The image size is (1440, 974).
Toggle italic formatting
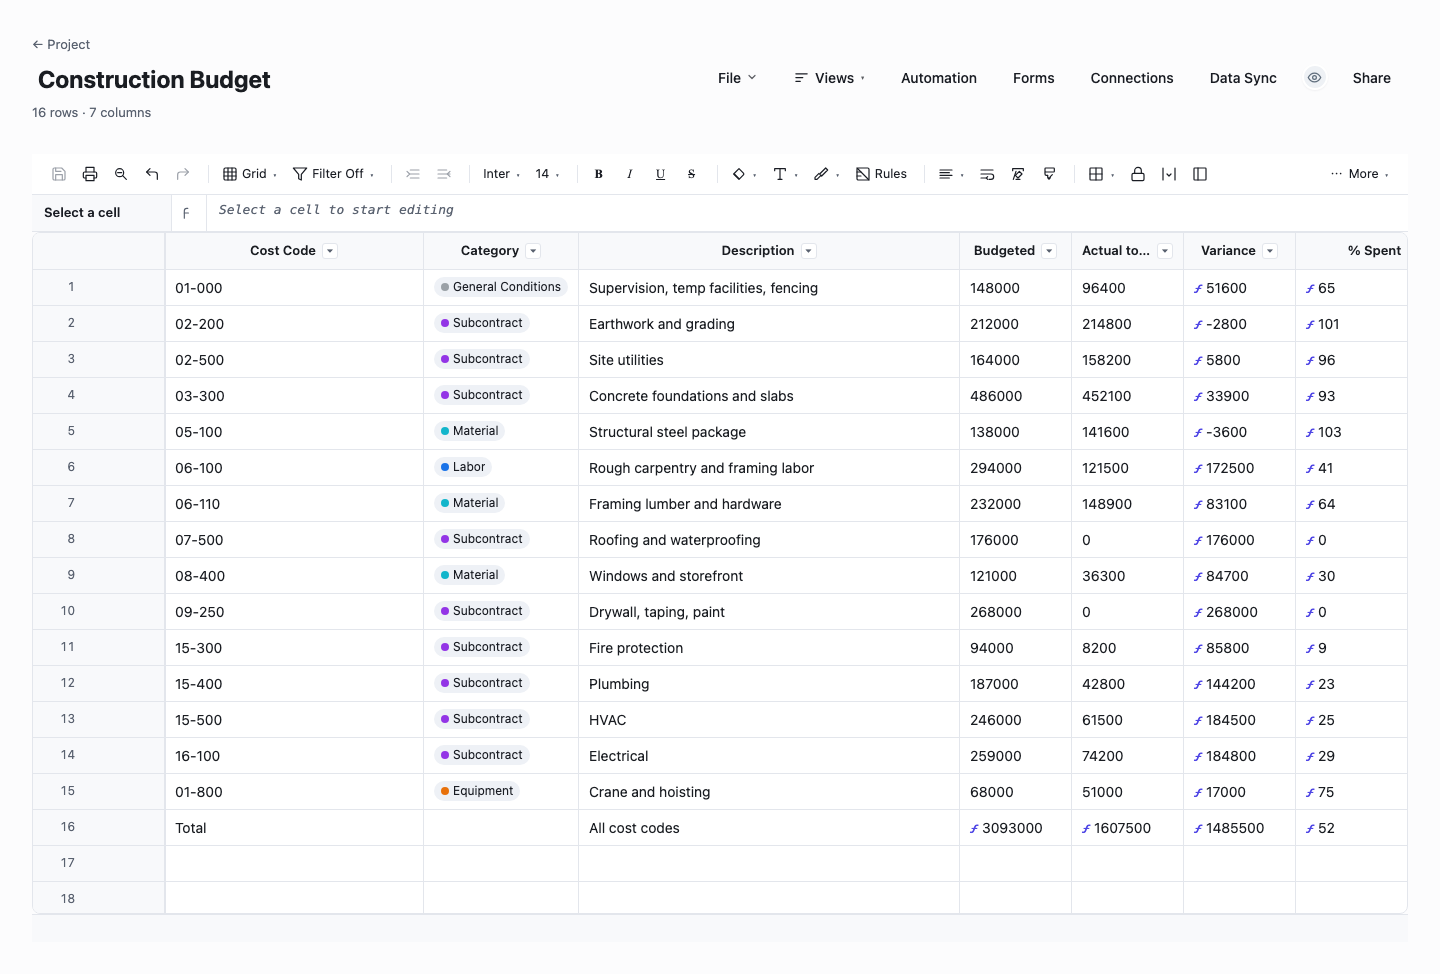(x=630, y=174)
